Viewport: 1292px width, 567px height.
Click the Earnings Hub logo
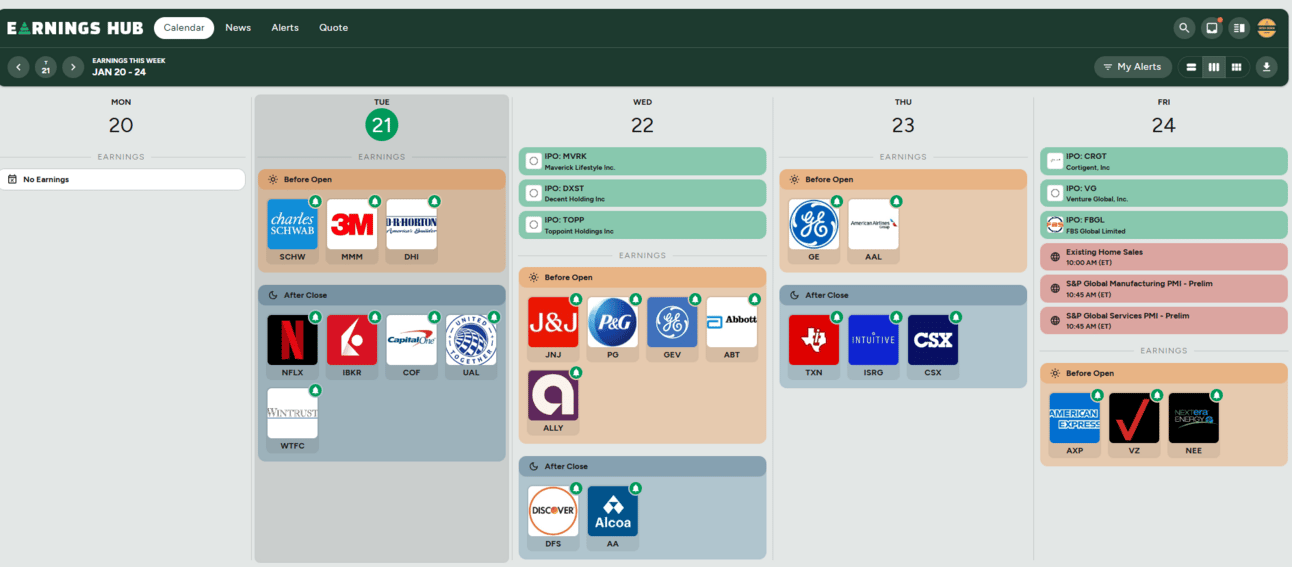pyautogui.click(x=75, y=28)
